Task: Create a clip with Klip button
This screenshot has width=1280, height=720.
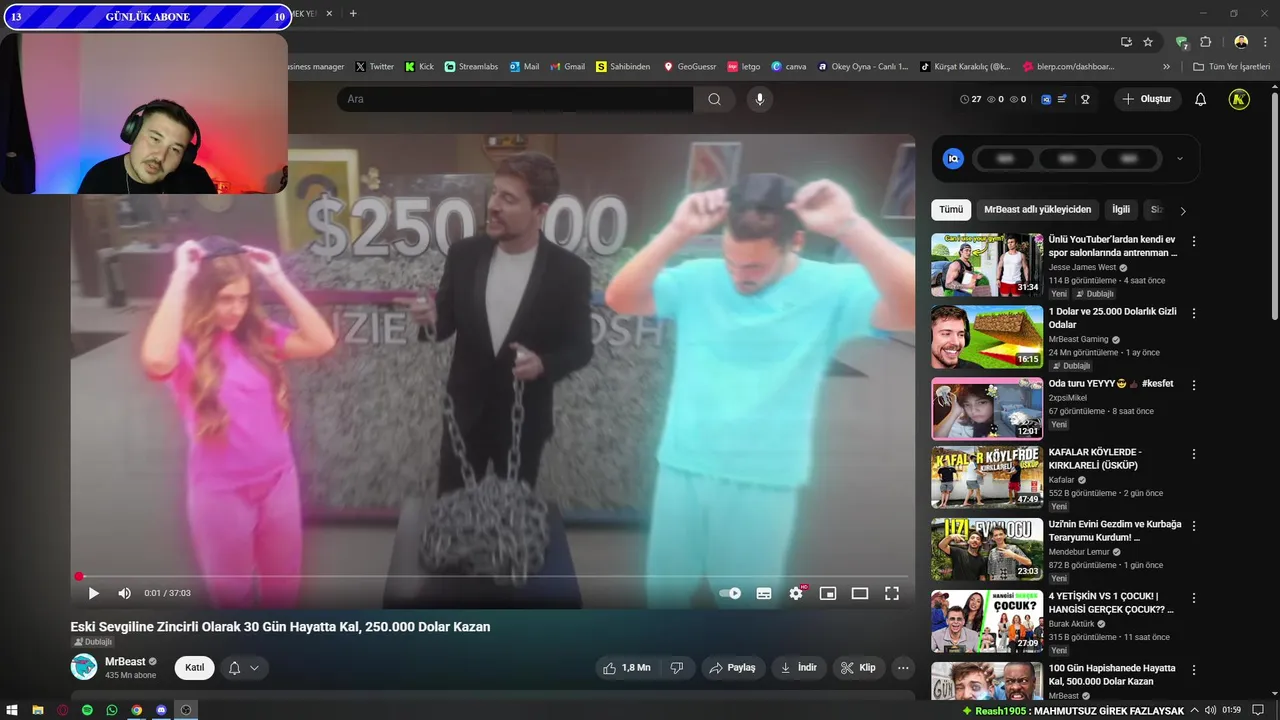Action: point(858,668)
